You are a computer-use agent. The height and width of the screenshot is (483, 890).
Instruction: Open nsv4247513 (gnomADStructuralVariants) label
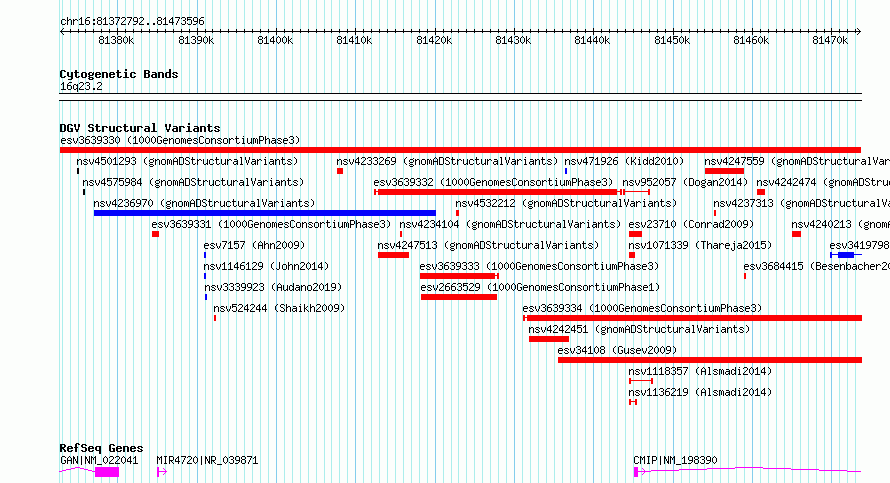point(488,245)
